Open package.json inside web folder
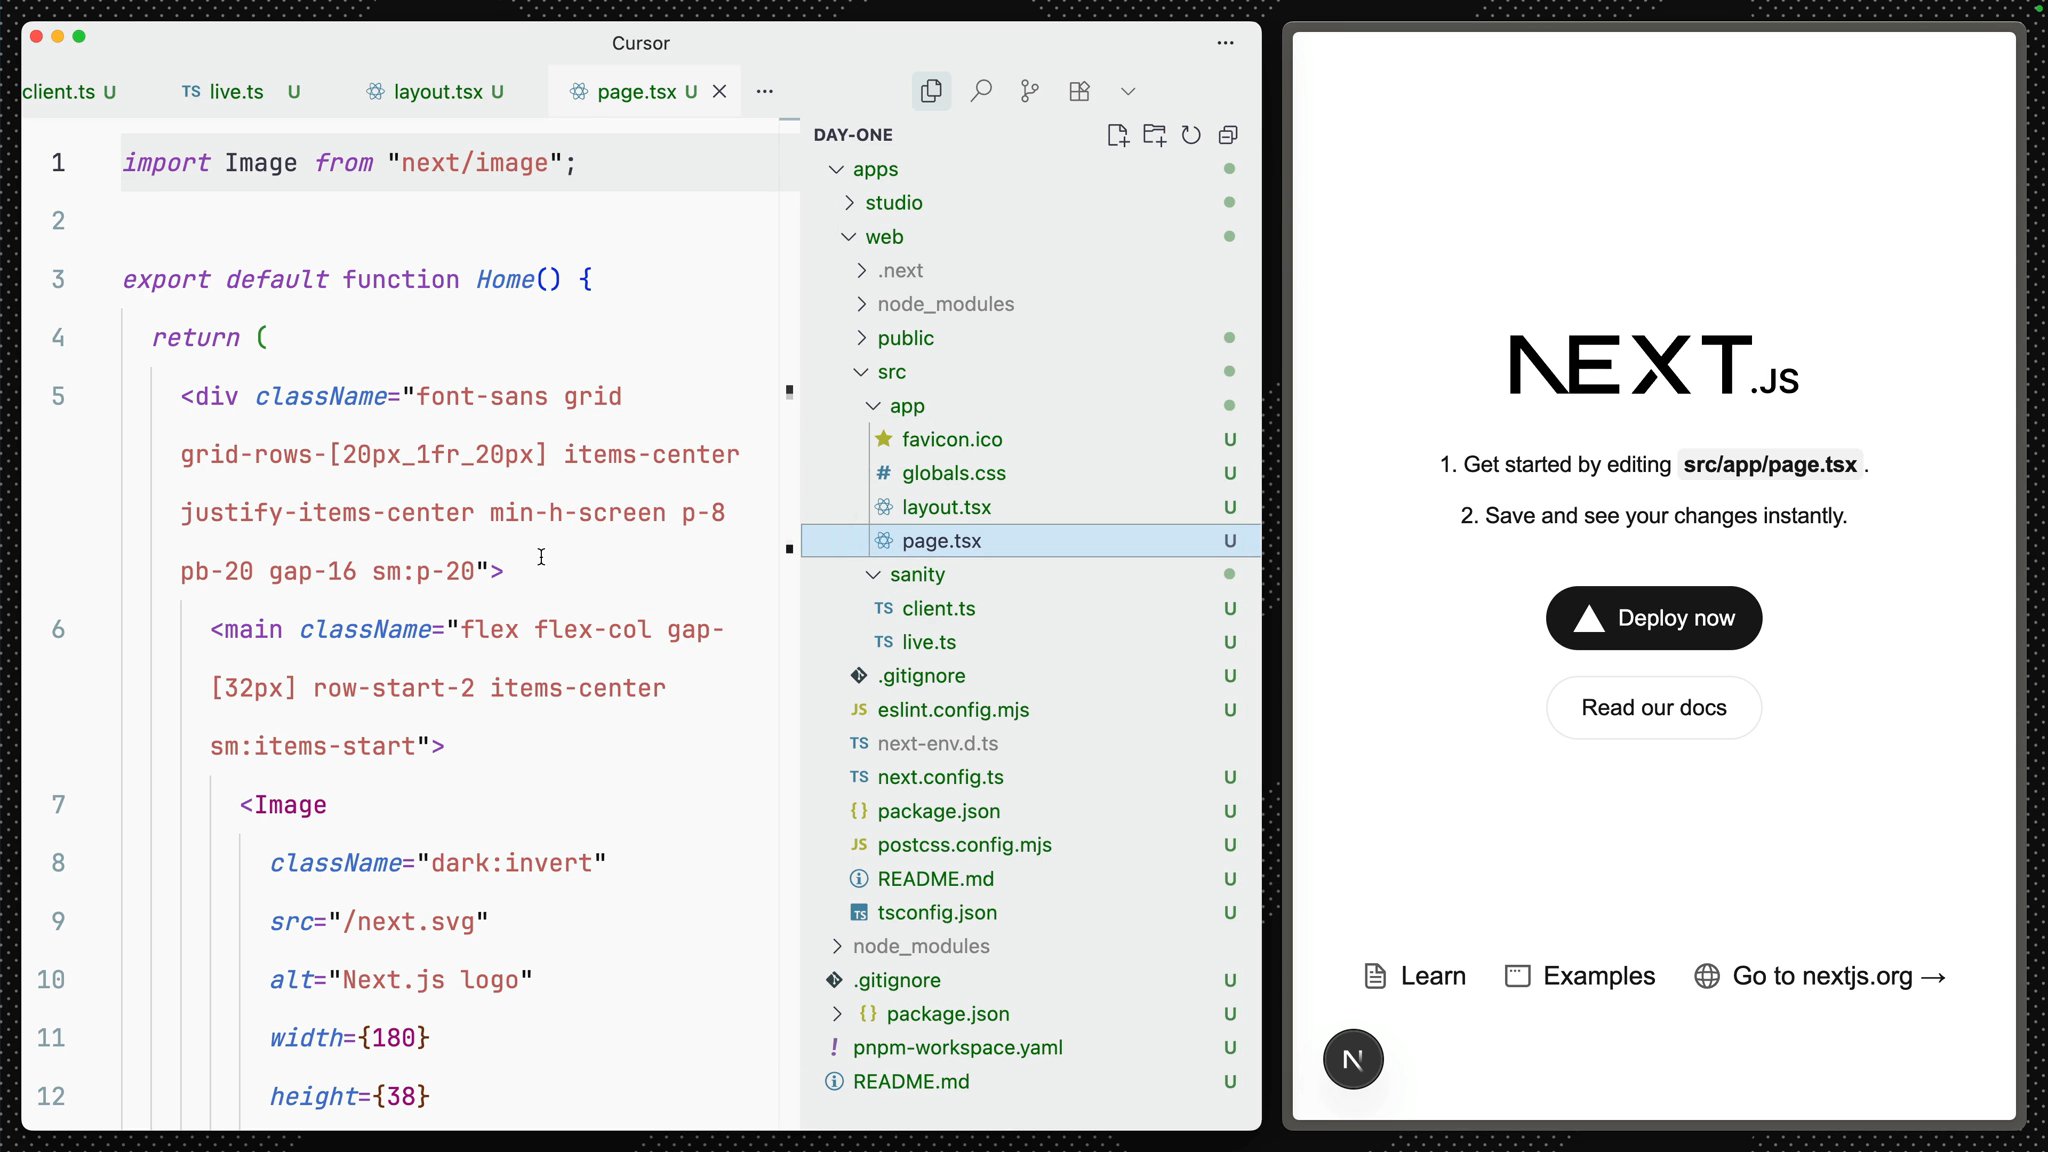Screen dimensions: 2048x1152 (1031, 811)
